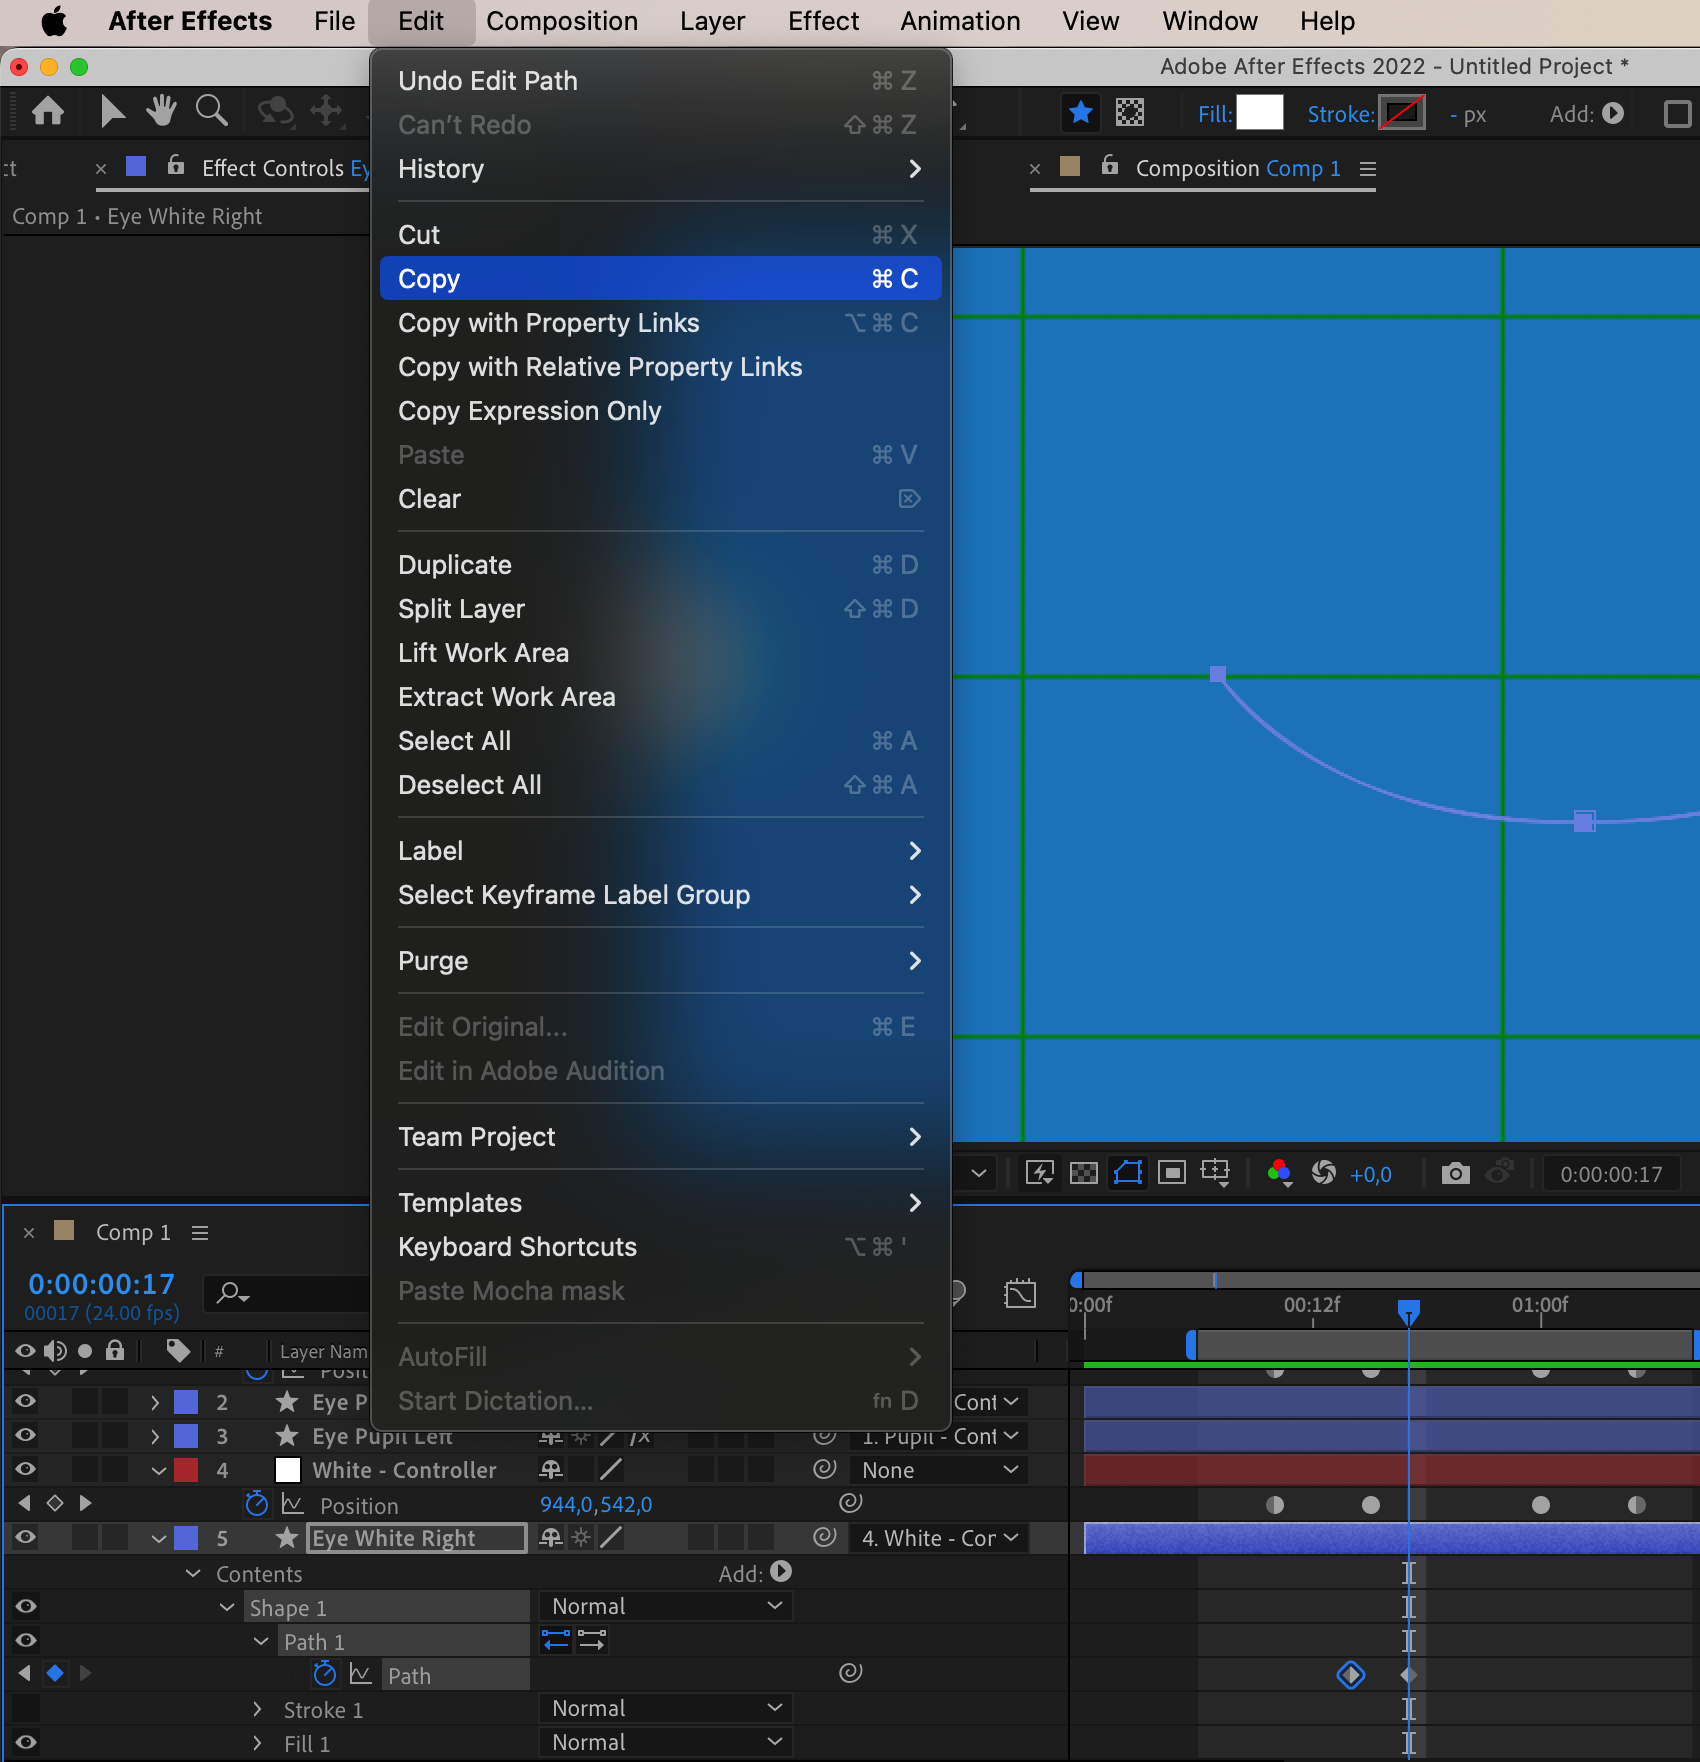Click the checkered transparency icon in toolbar
Screen dimensions: 1700x1762
(x=1130, y=112)
